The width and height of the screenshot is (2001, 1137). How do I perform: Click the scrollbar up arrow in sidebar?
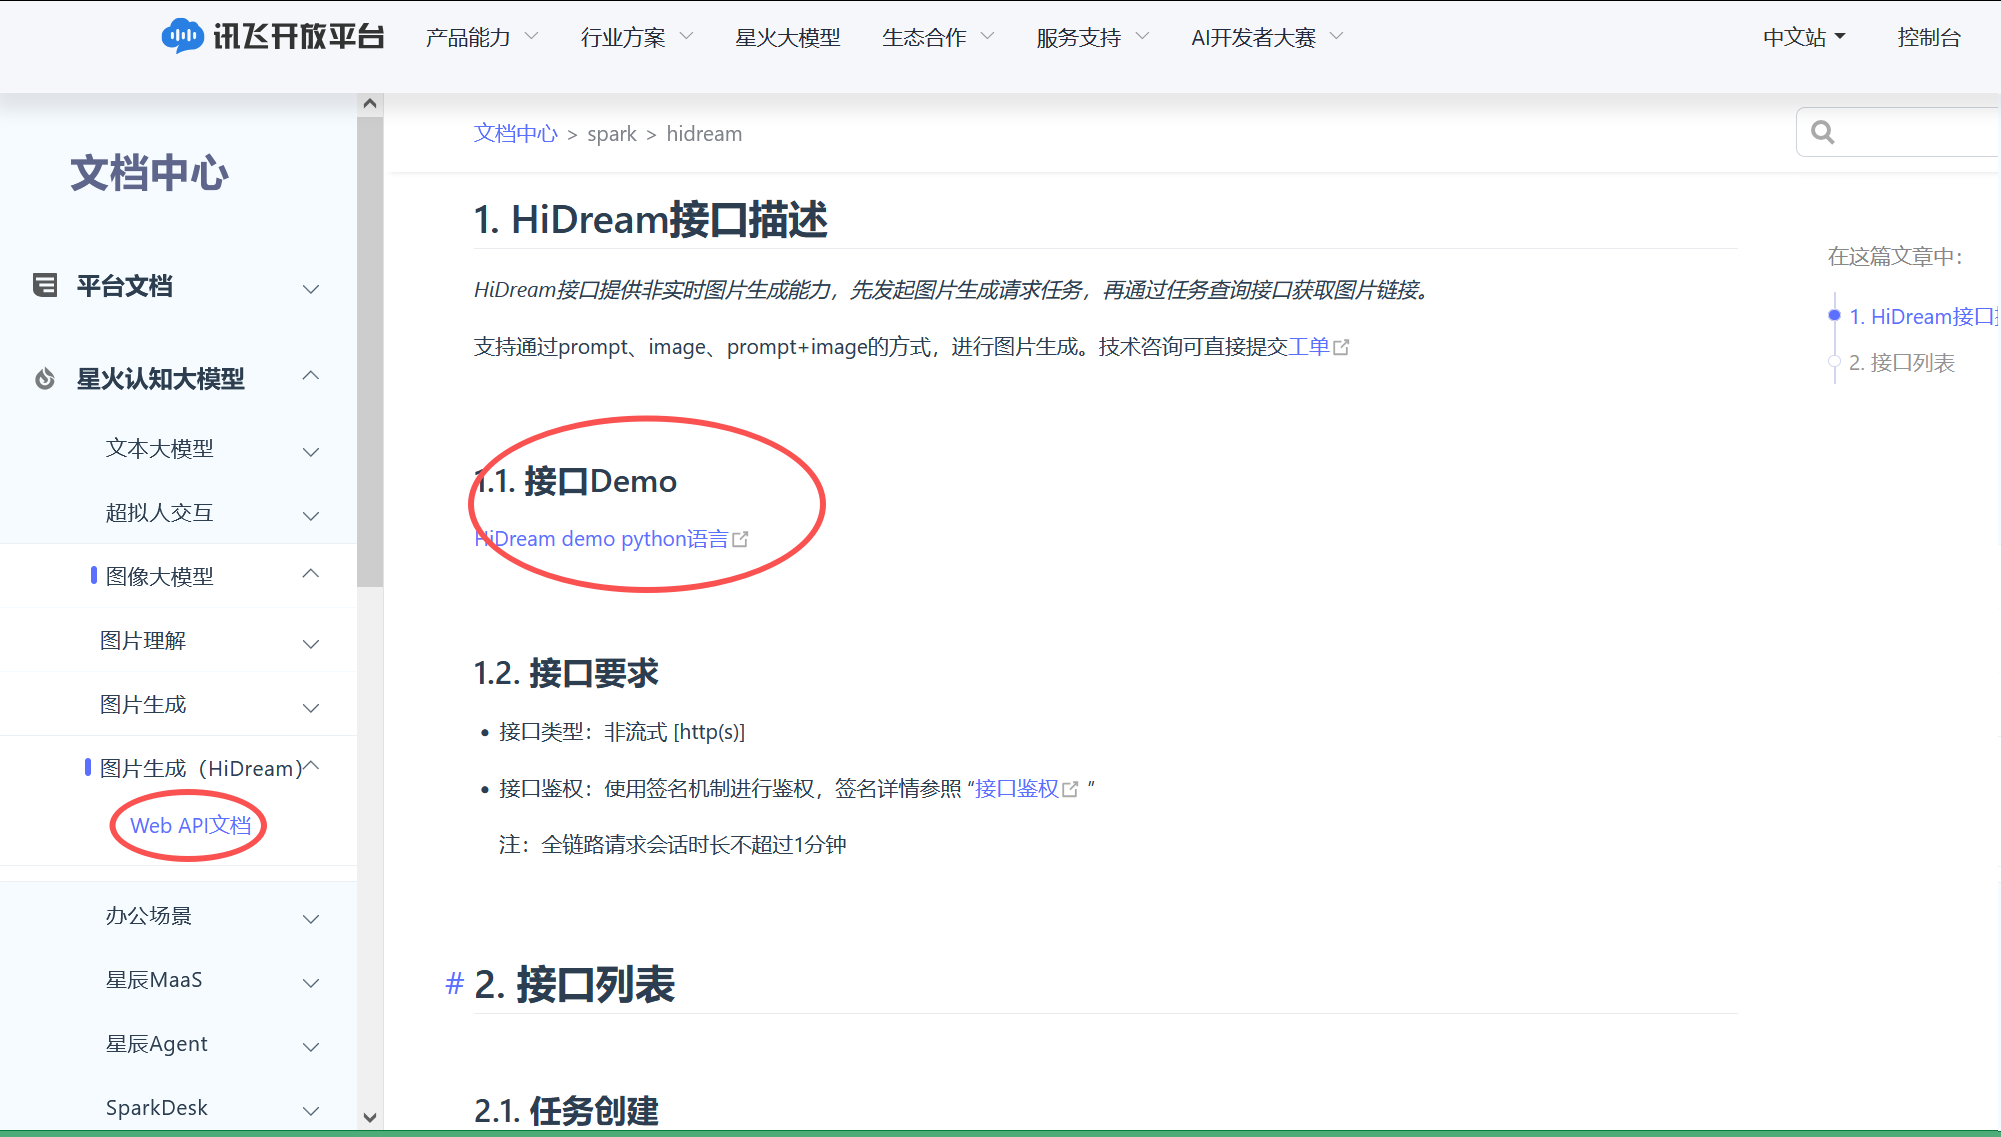[x=370, y=102]
